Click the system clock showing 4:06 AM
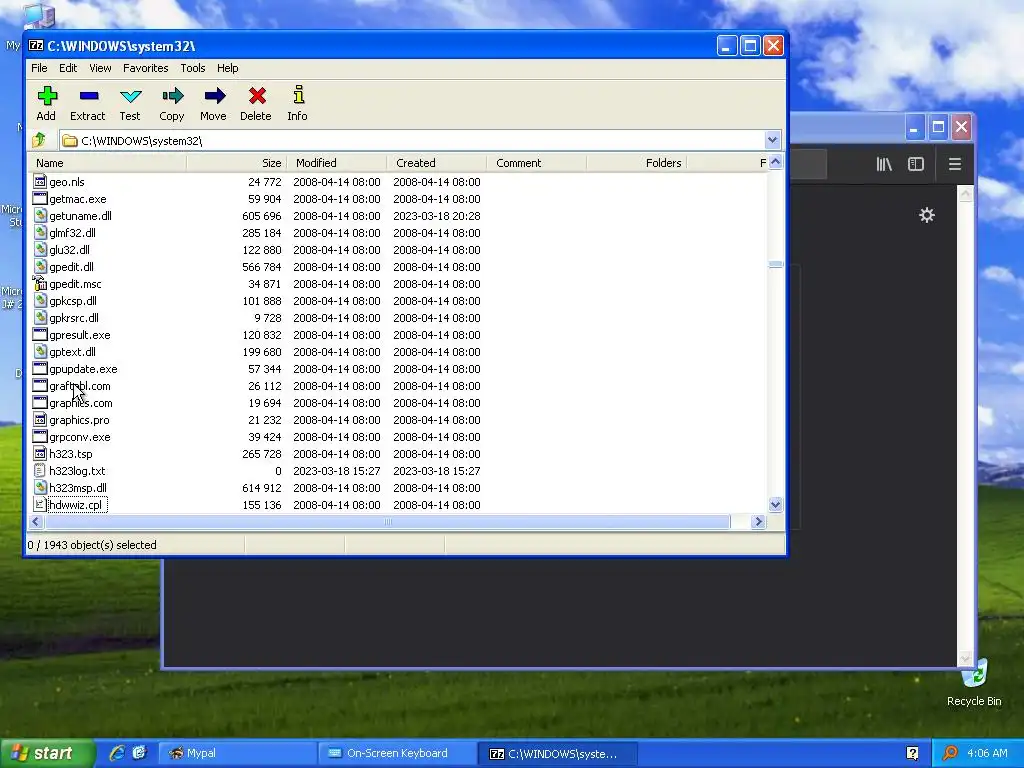This screenshot has height=768, width=1024. [987, 753]
